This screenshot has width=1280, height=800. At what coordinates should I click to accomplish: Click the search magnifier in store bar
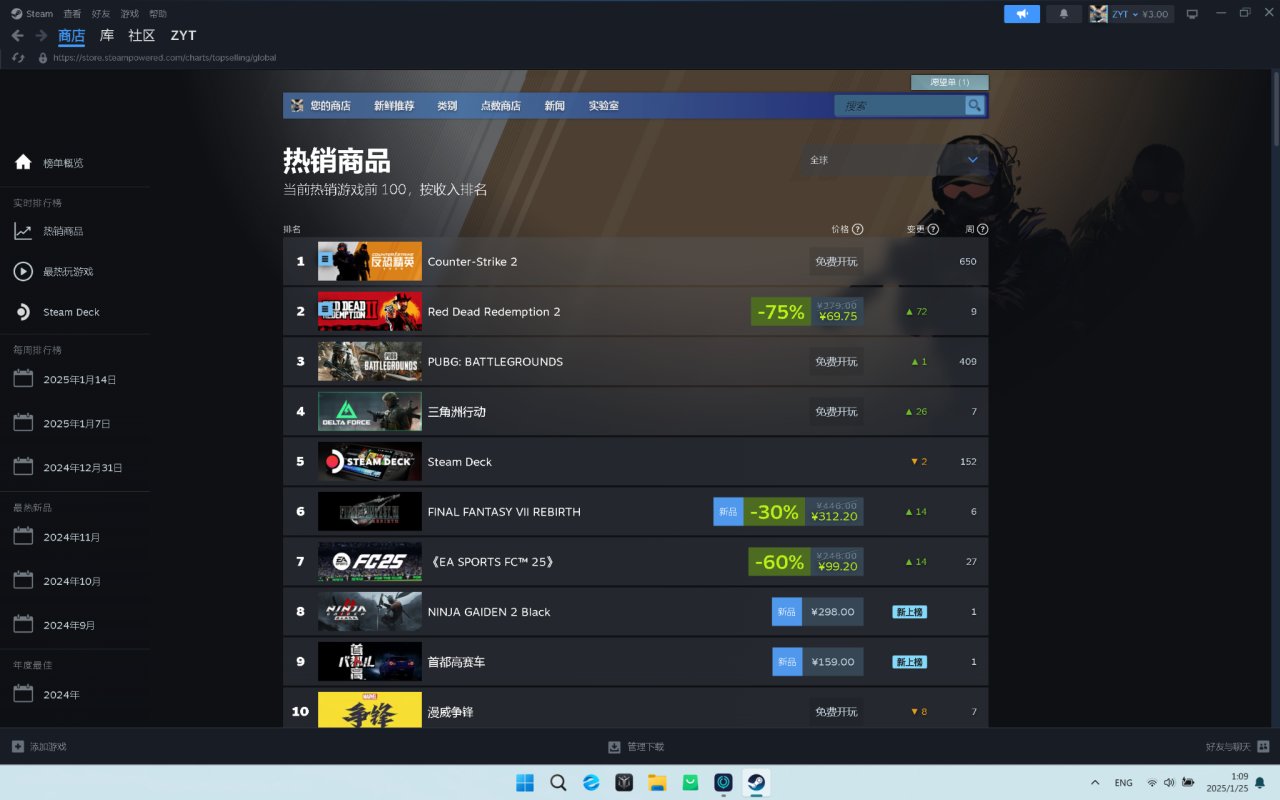974,105
